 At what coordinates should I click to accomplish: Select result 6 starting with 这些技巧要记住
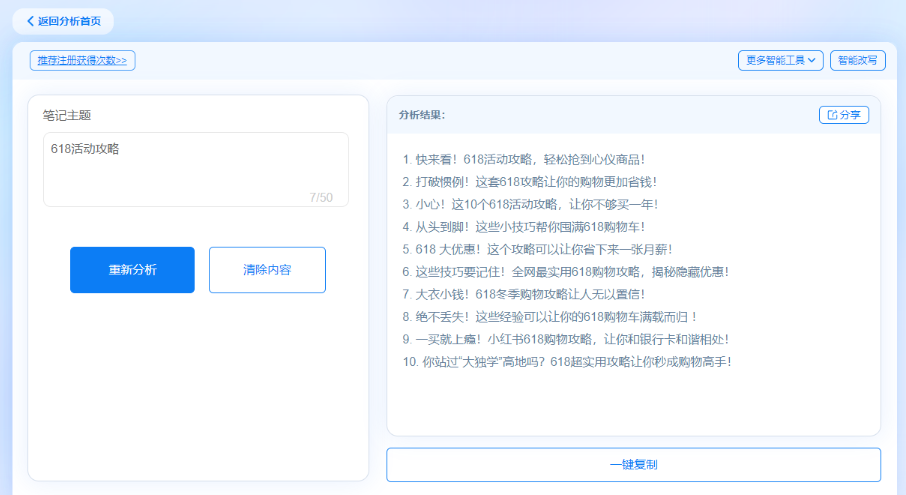pos(566,271)
